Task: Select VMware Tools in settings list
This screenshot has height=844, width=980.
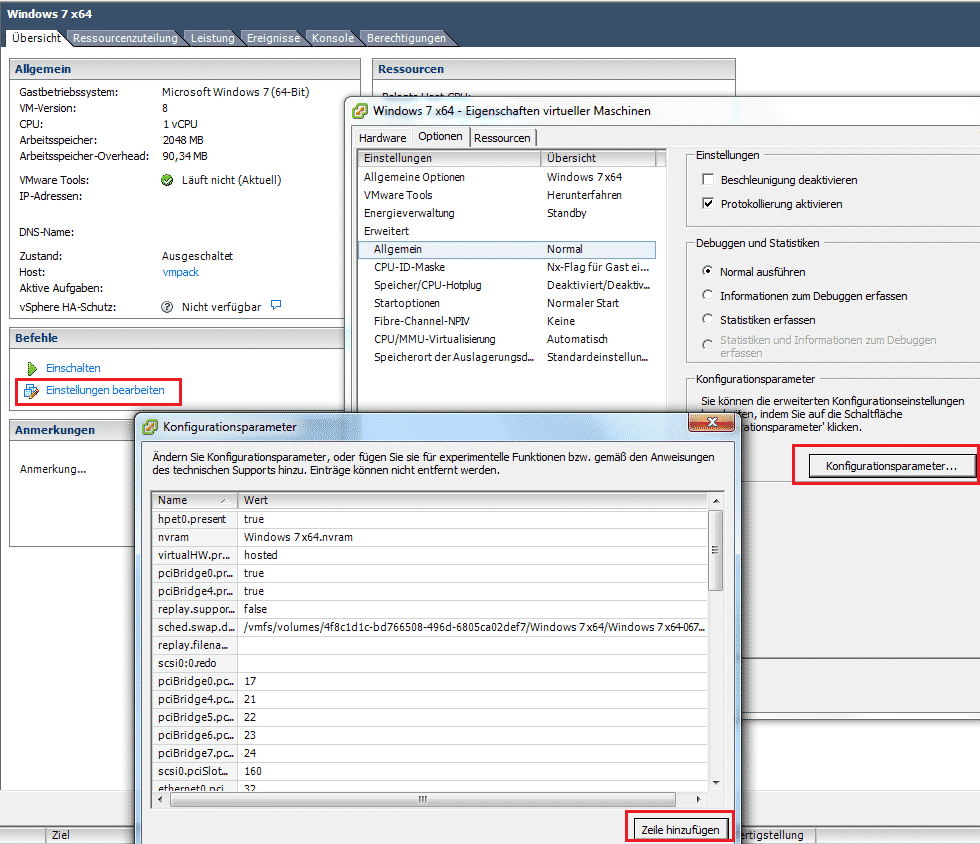Action: click(x=507, y=195)
